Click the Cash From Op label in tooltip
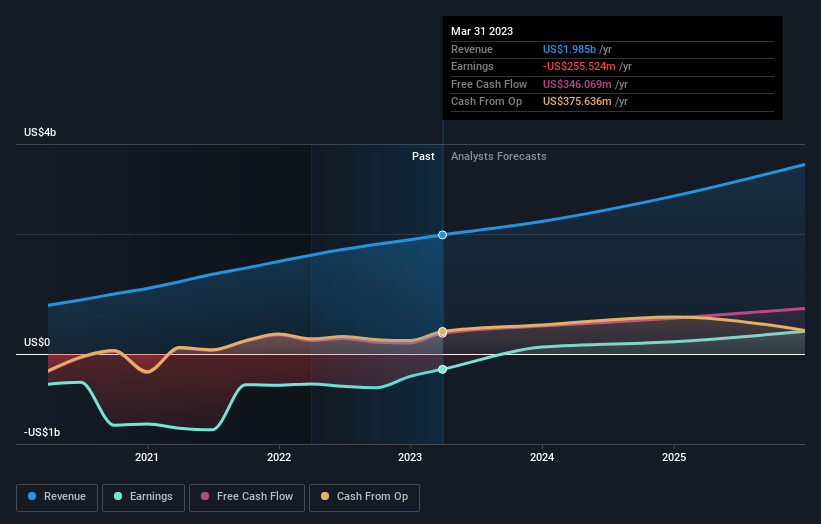The height and width of the screenshot is (524, 821). pyautogui.click(x=486, y=102)
